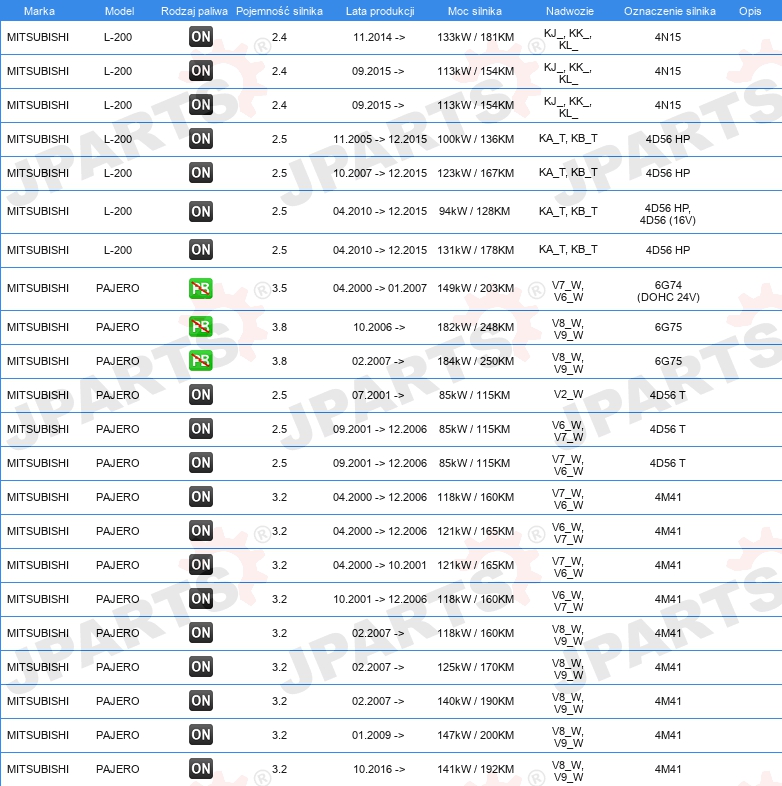Click the 4D56 T cell in the V2_W row
This screenshot has height=786, width=782.
coord(668,396)
